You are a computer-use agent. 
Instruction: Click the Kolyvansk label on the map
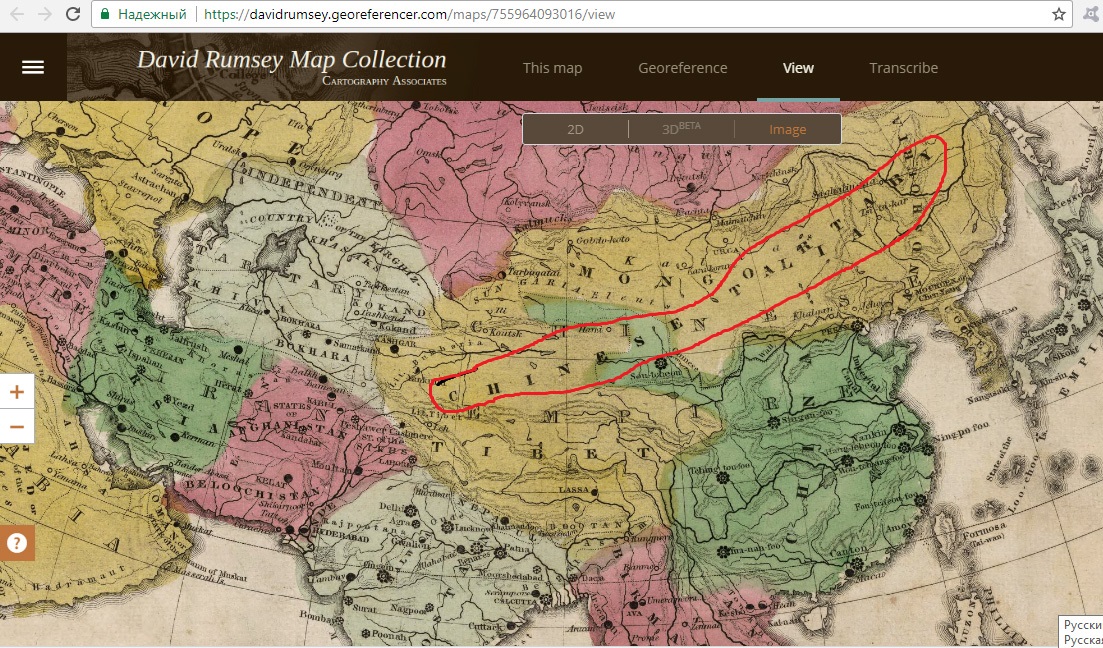pos(528,203)
